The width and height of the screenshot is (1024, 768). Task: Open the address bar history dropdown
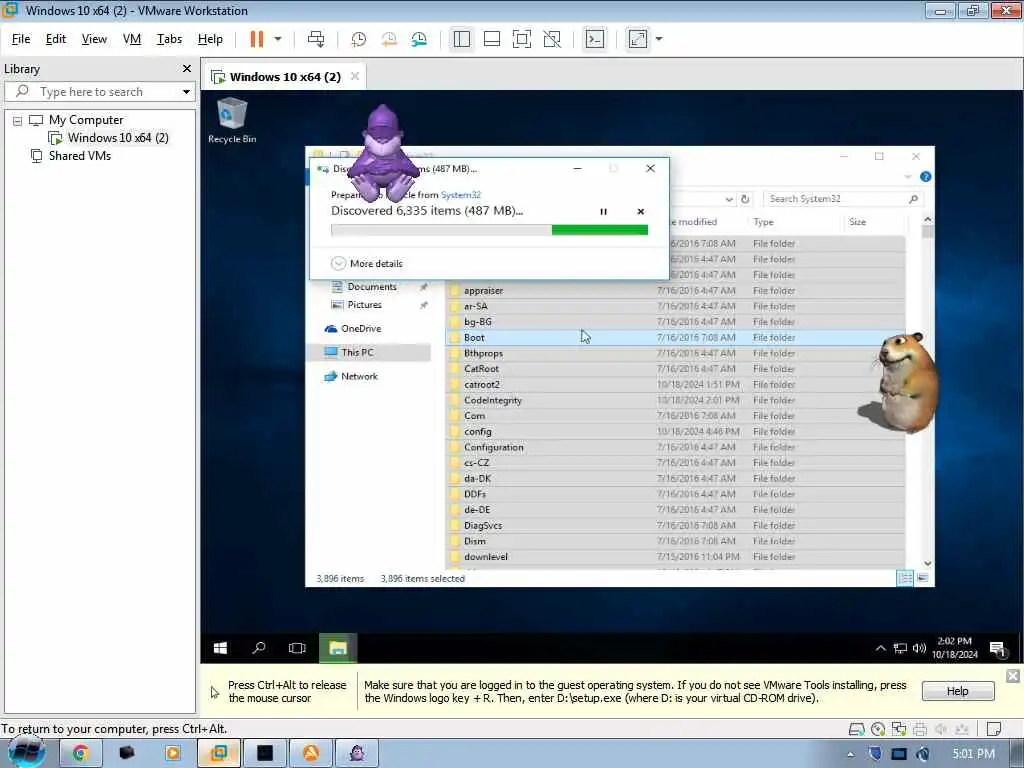click(729, 199)
